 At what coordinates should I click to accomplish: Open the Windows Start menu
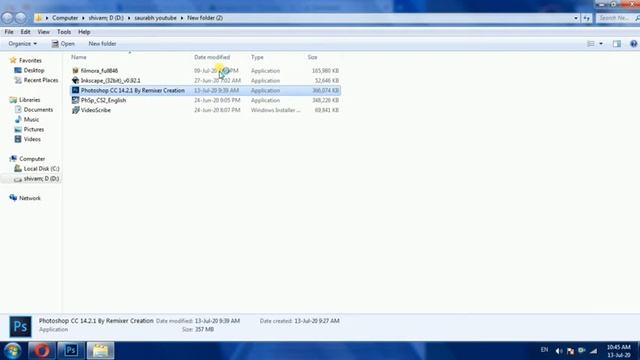(13, 351)
